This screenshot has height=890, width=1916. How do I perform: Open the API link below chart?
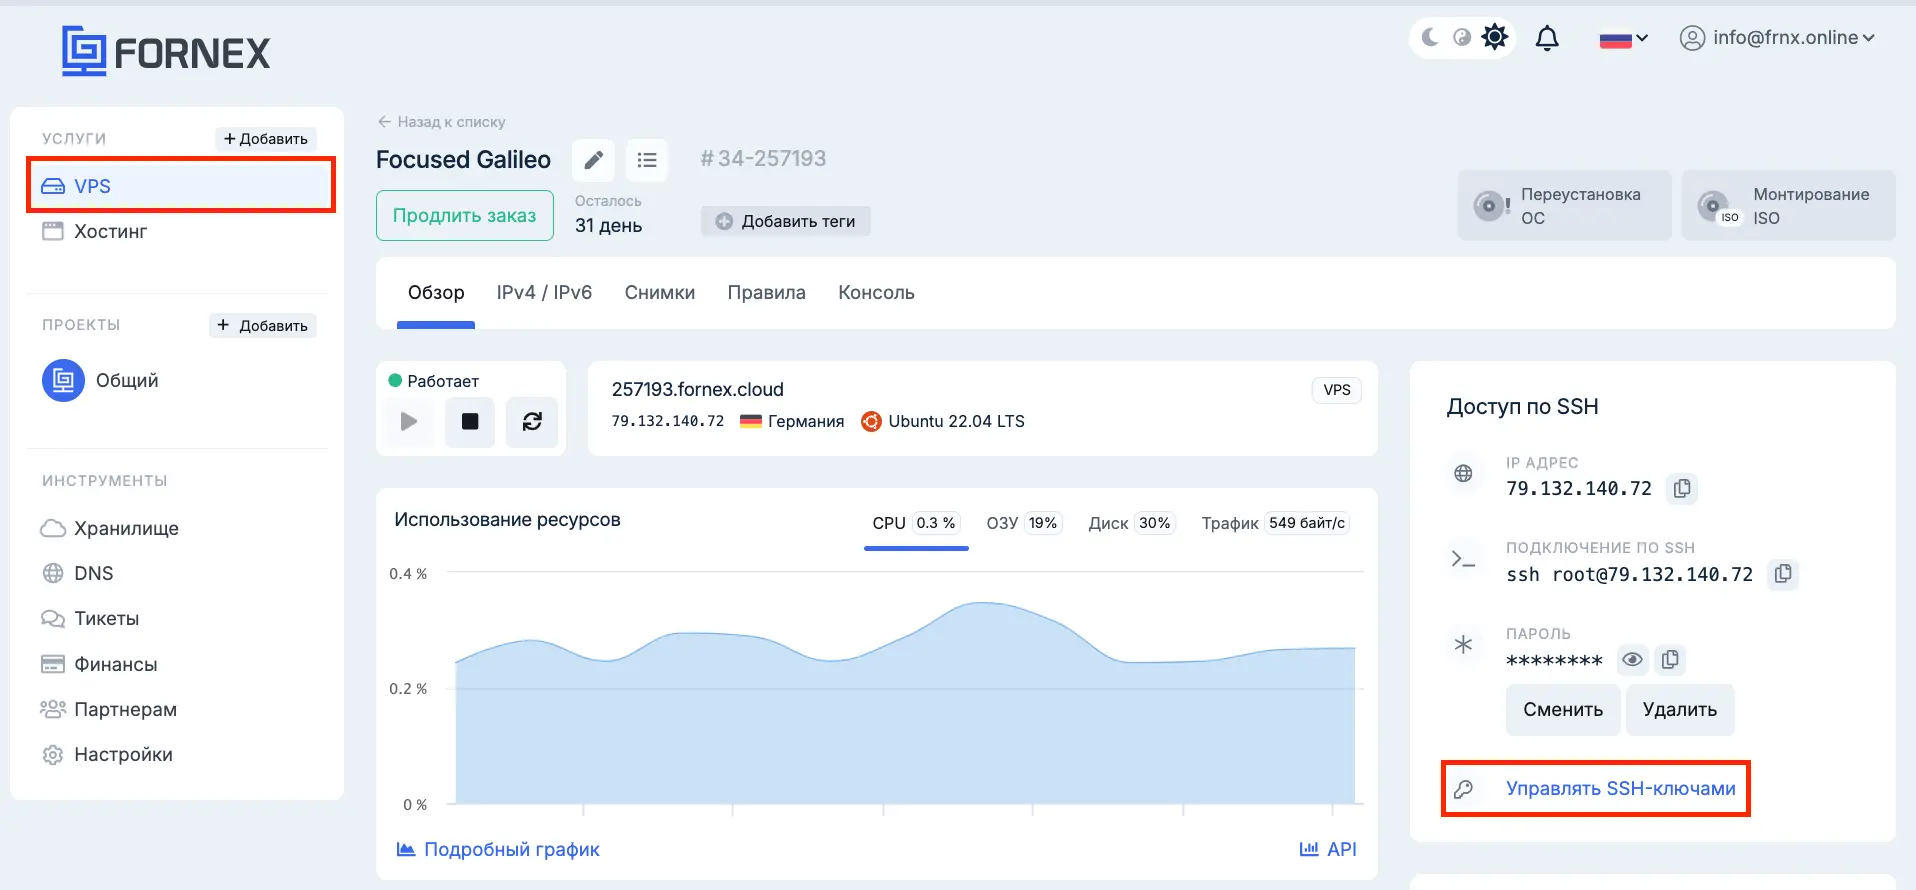pyautogui.click(x=1328, y=849)
